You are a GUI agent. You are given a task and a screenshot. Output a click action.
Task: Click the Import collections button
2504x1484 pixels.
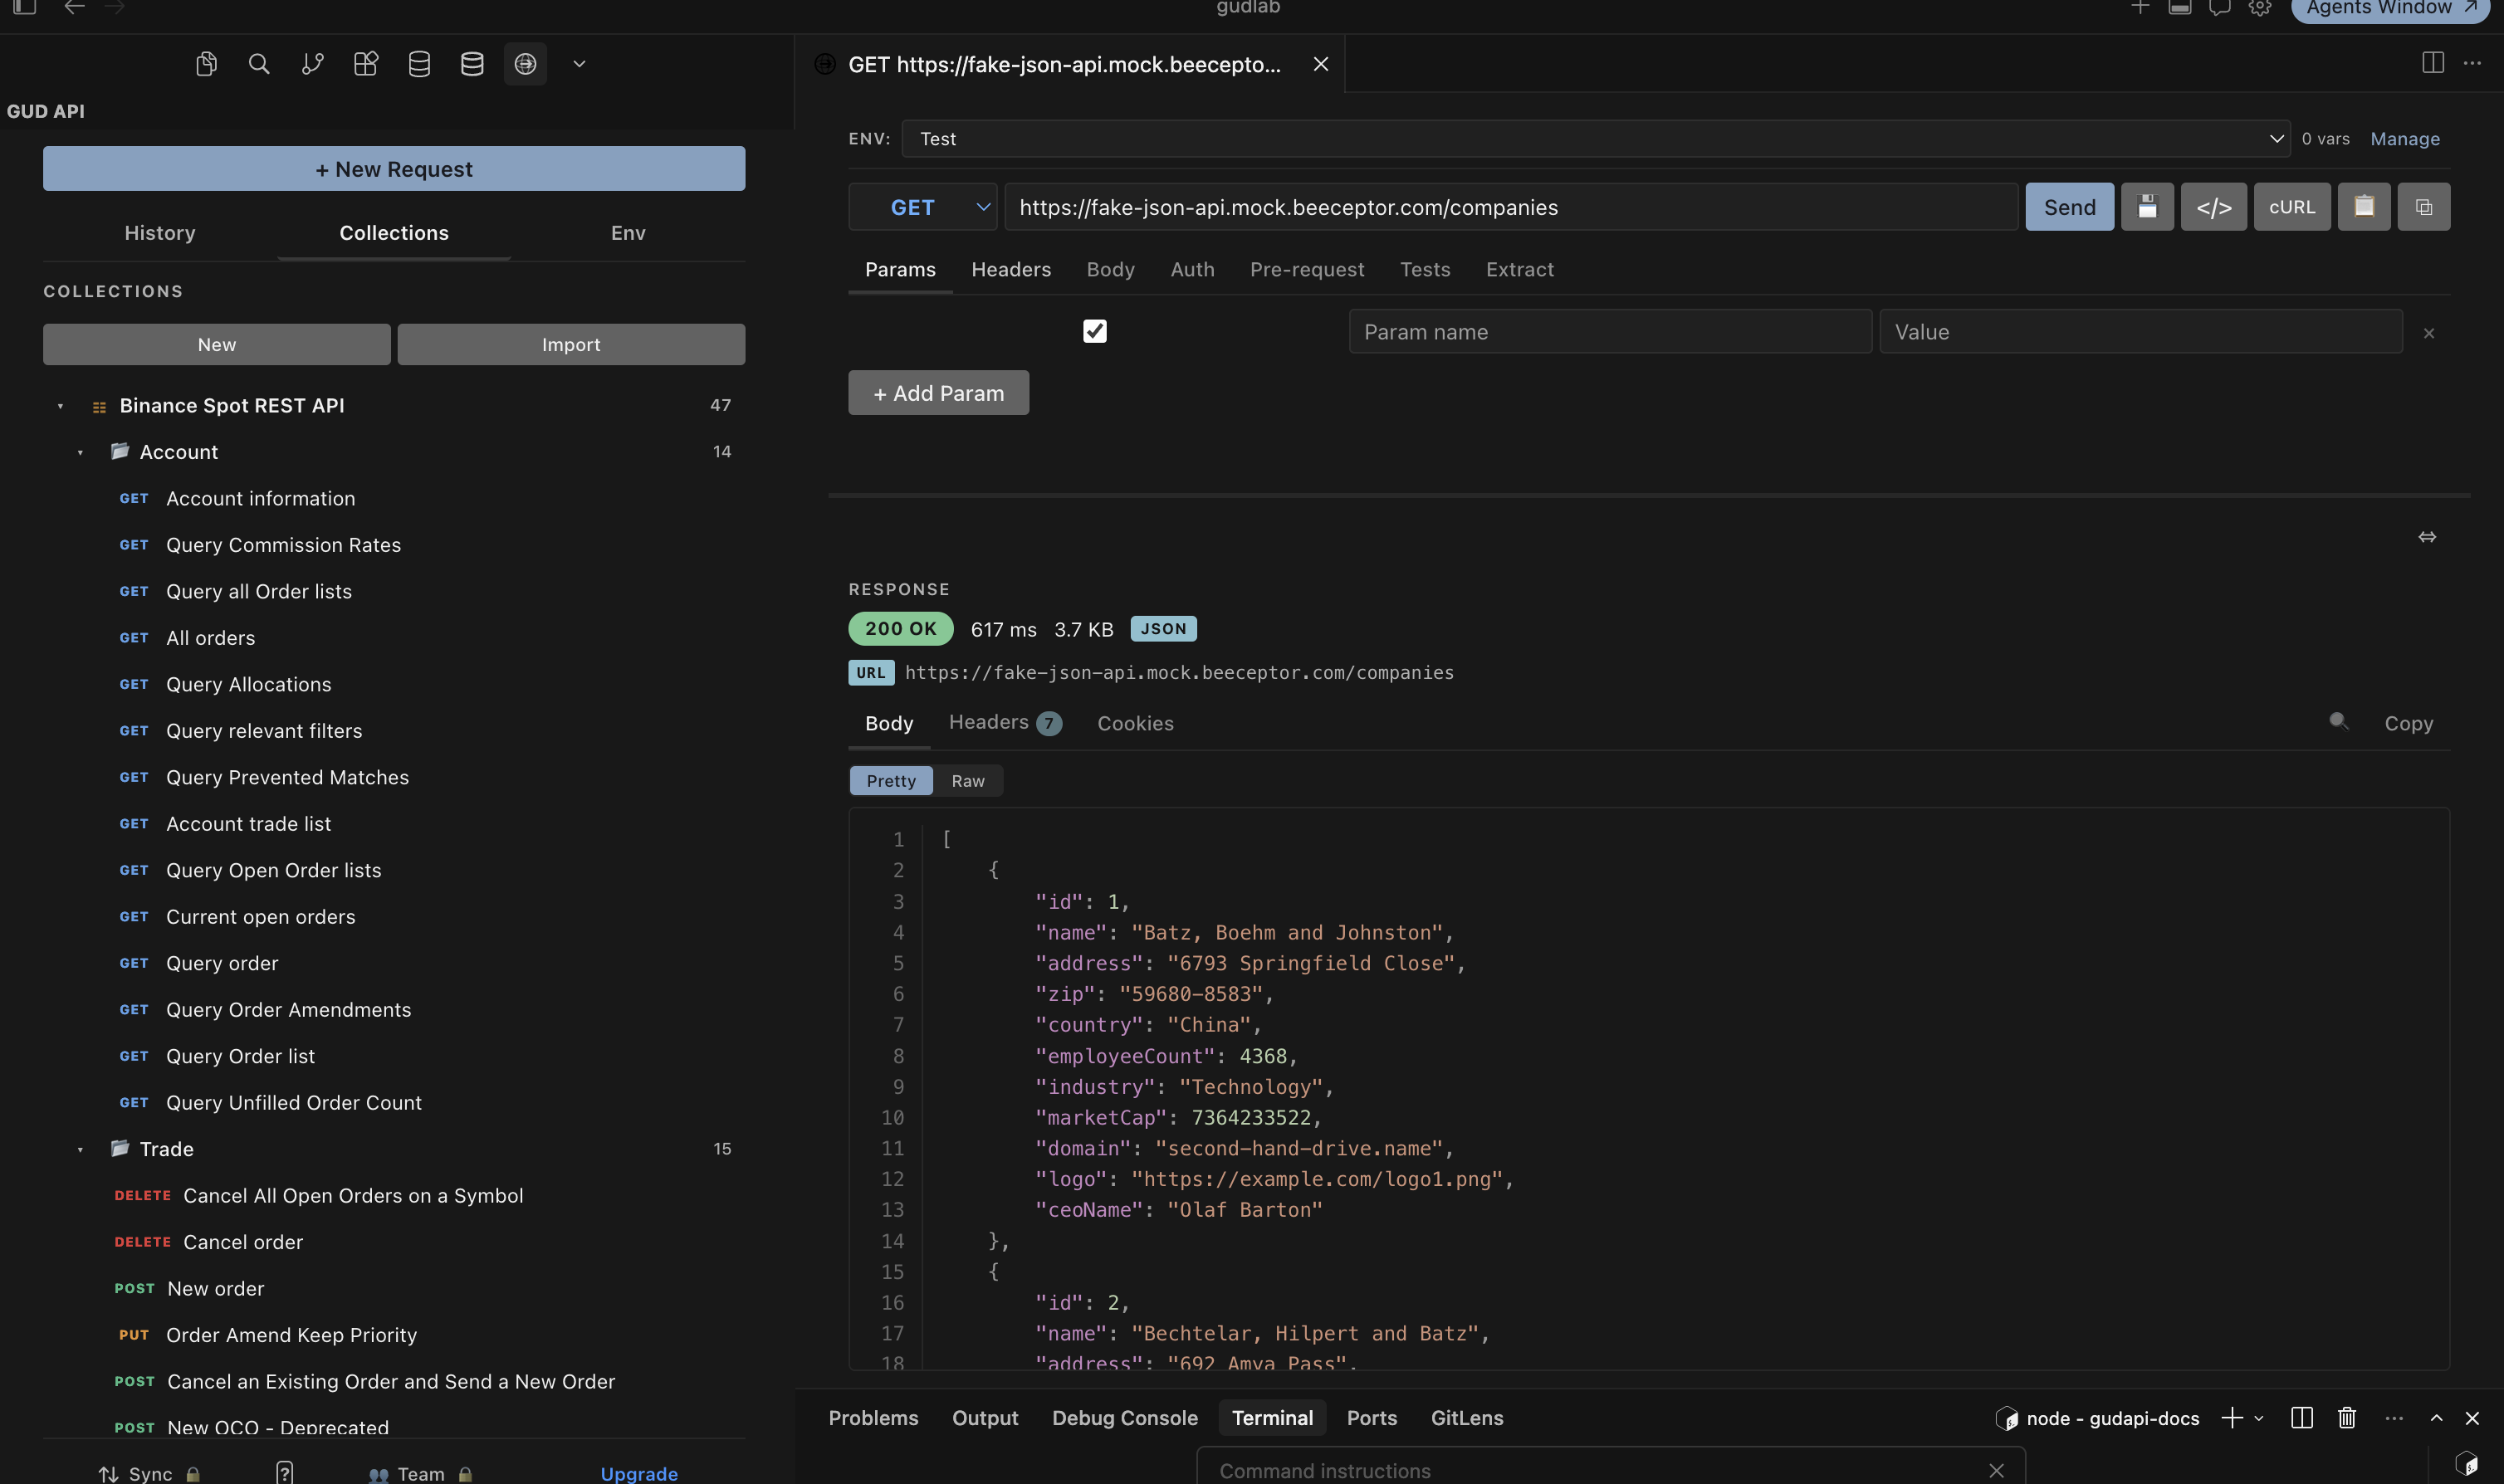pyautogui.click(x=571, y=344)
